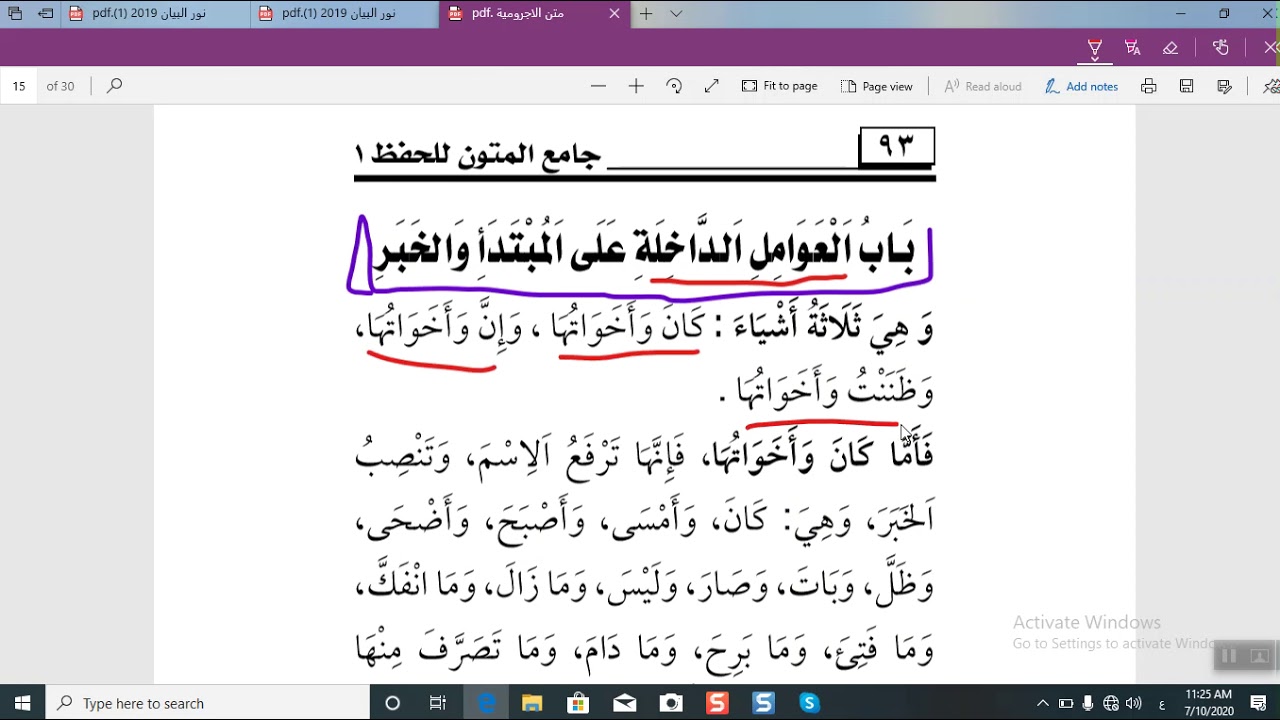Open Mail app from taskbar

click(625, 703)
